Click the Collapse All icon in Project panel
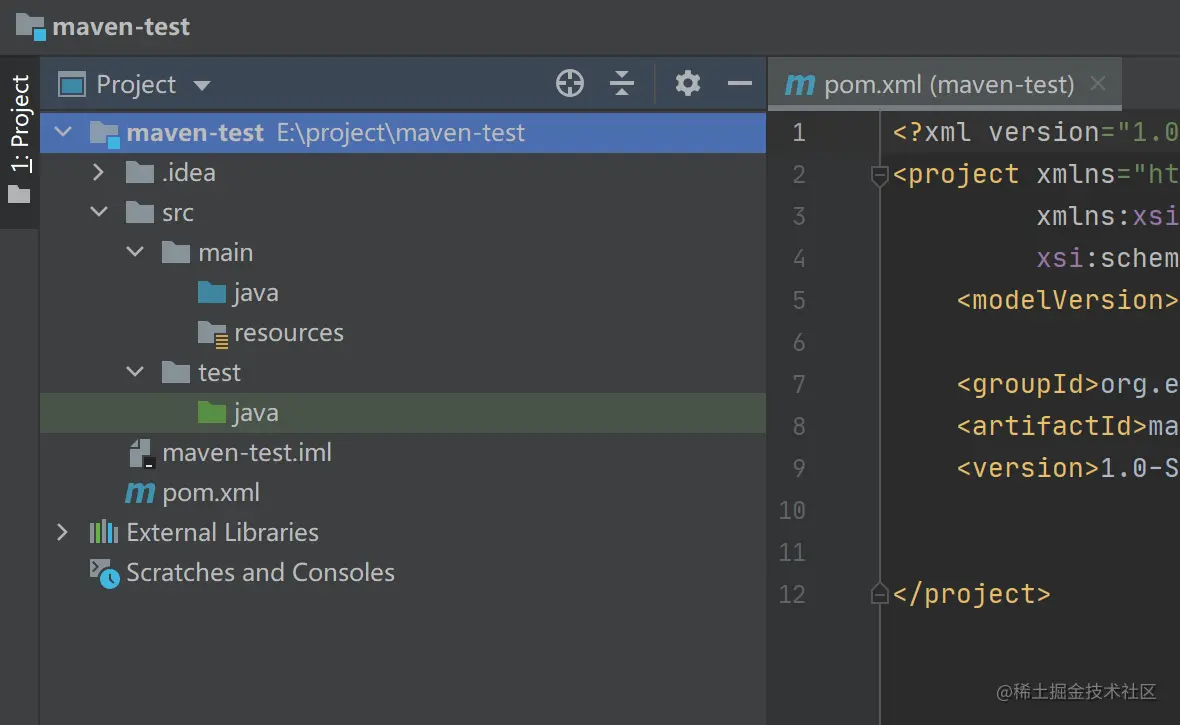Screen dimensions: 1180x725 (x=622, y=84)
